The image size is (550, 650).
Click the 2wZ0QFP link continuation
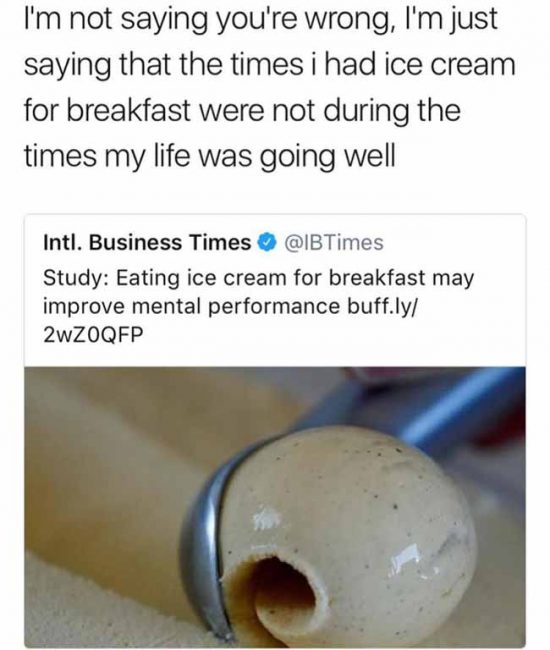coord(93,335)
